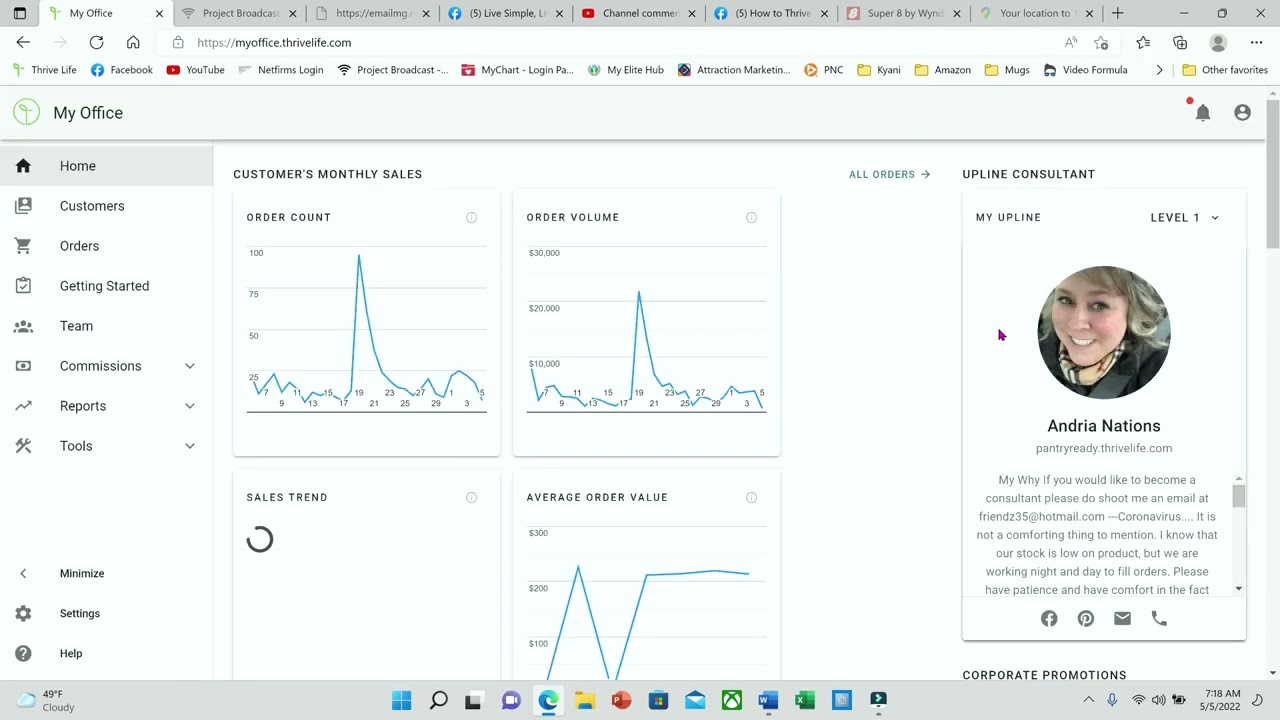Go to Home in sidebar
1280x720 pixels.
pos(106,166)
